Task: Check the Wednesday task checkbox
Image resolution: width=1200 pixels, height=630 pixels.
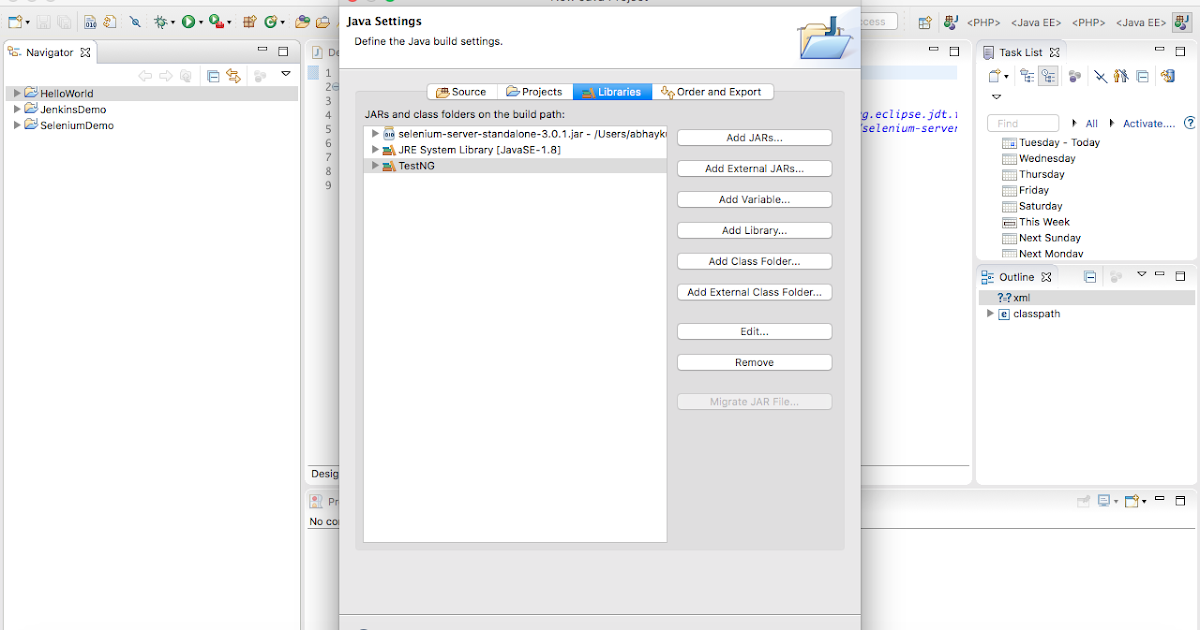Action: point(1007,158)
